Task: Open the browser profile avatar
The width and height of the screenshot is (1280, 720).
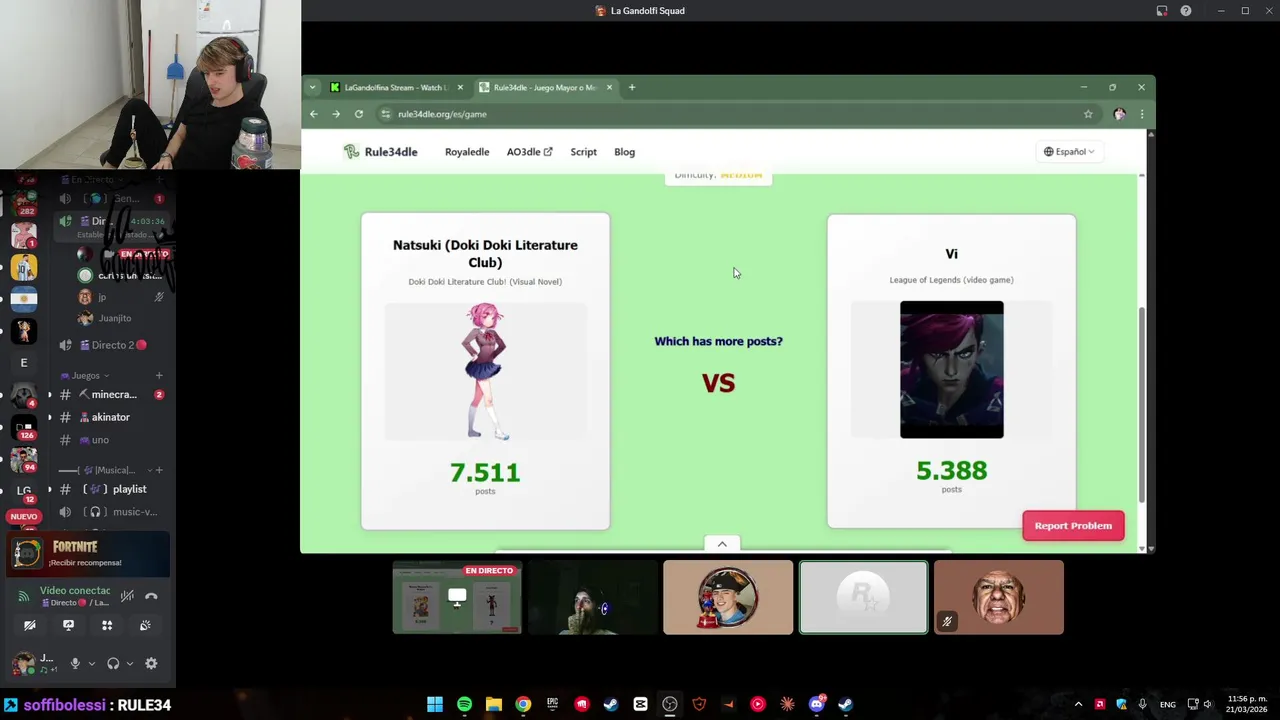Action: [1119, 114]
